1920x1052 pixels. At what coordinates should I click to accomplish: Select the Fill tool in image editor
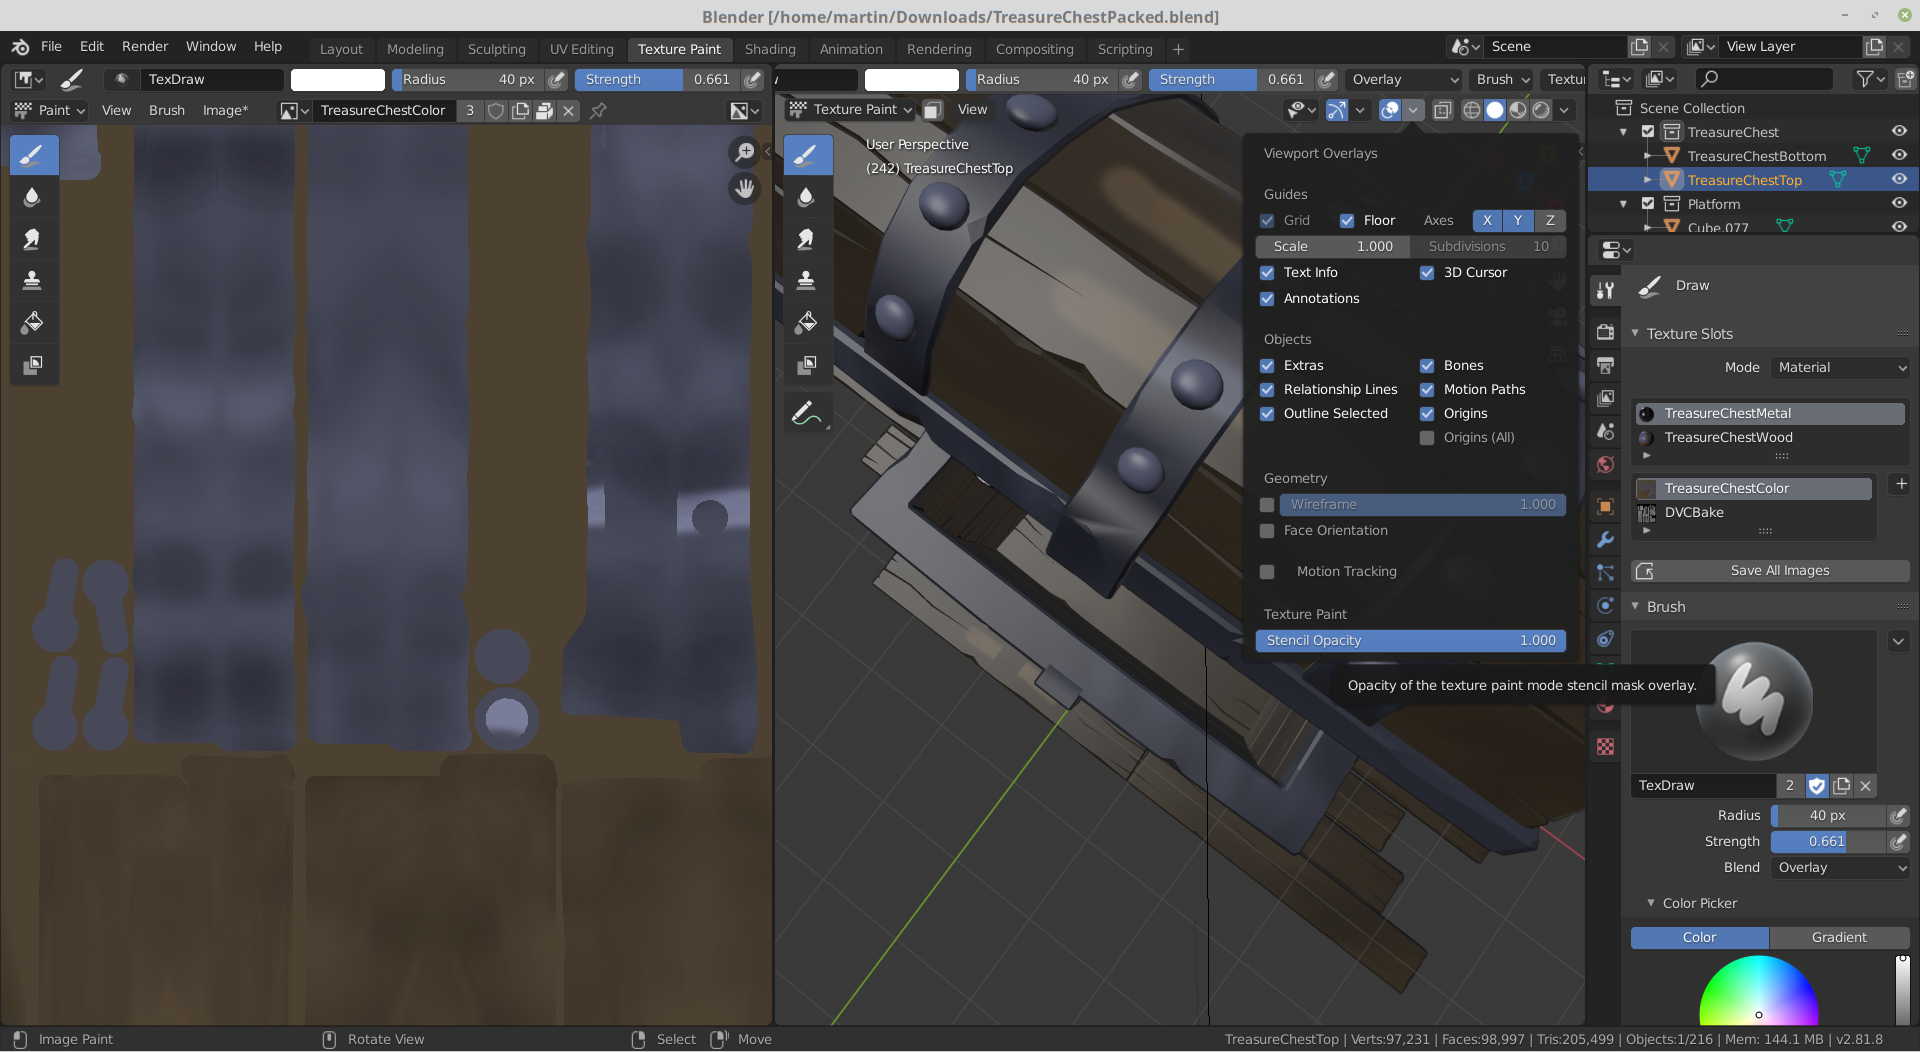click(33, 323)
